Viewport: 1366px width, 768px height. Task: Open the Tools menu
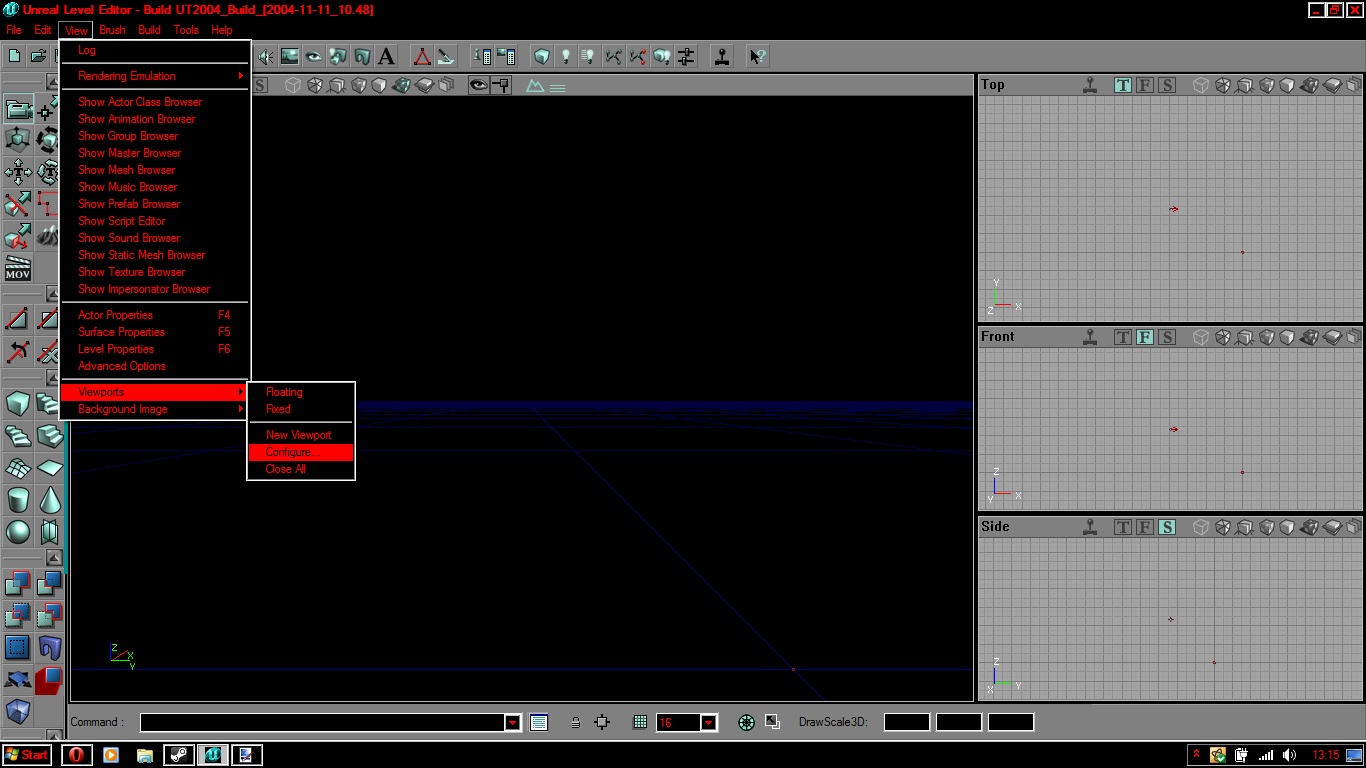coord(186,30)
